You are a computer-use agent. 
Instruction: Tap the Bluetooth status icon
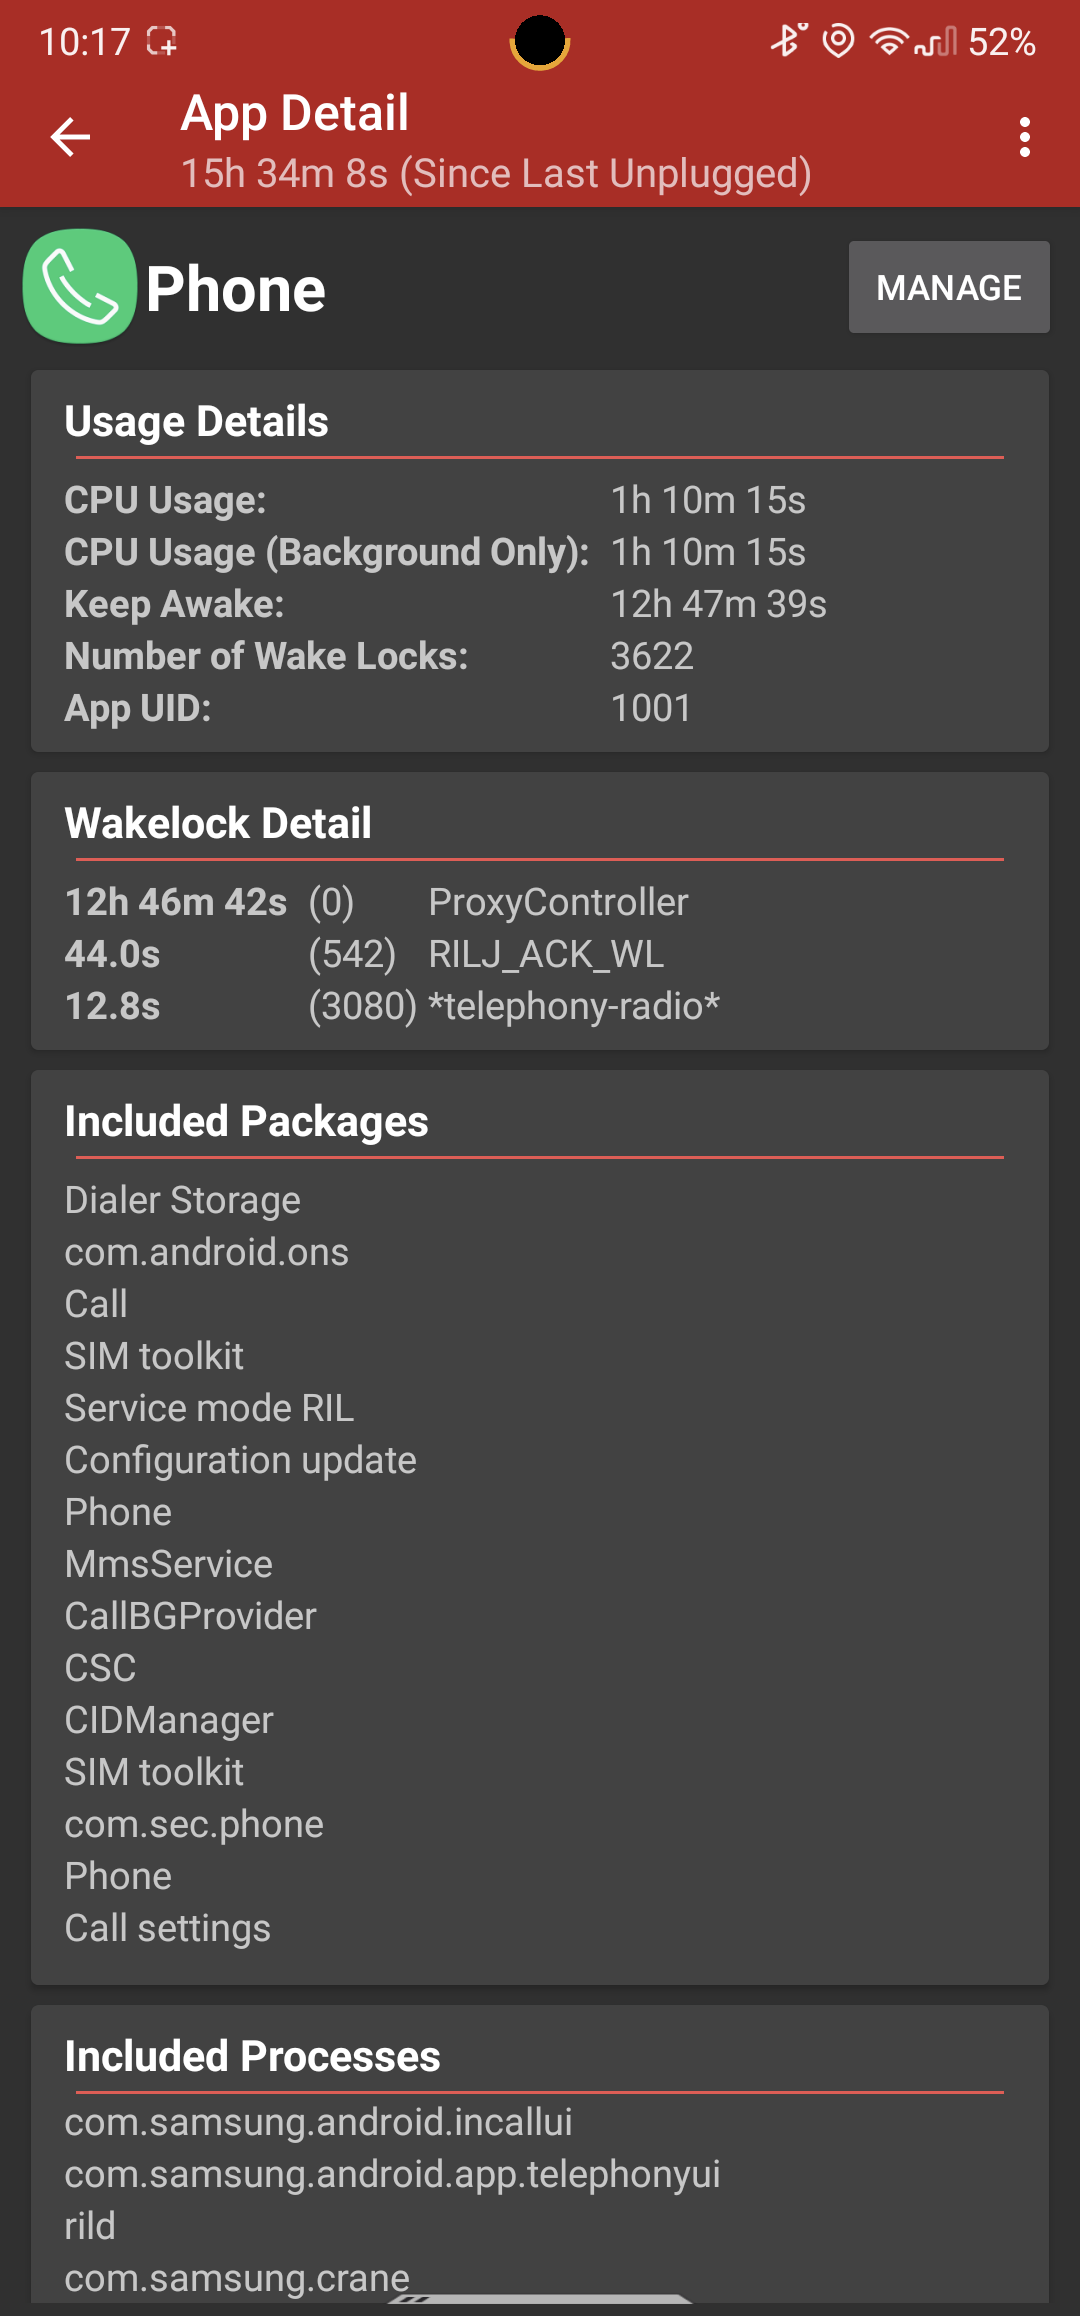(788, 41)
